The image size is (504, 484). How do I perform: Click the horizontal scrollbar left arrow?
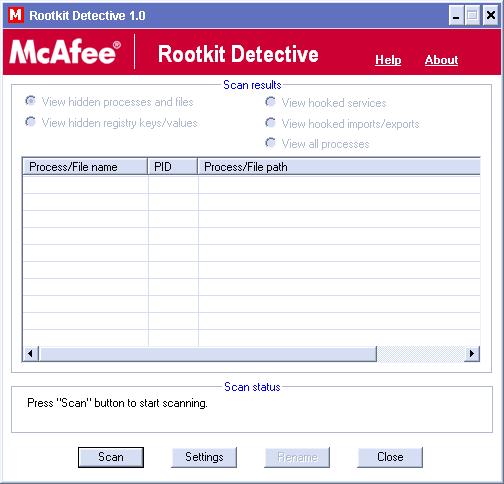click(x=31, y=353)
